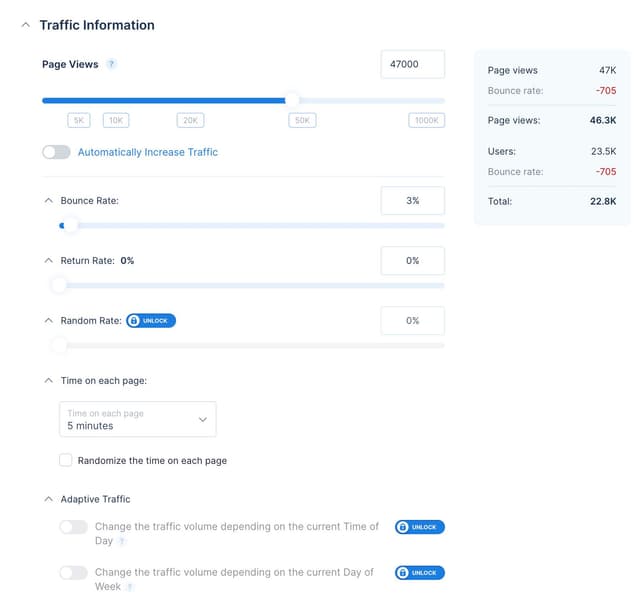
Task: Collapse the Bounce Rate section
Action: click(x=49, y=200)
